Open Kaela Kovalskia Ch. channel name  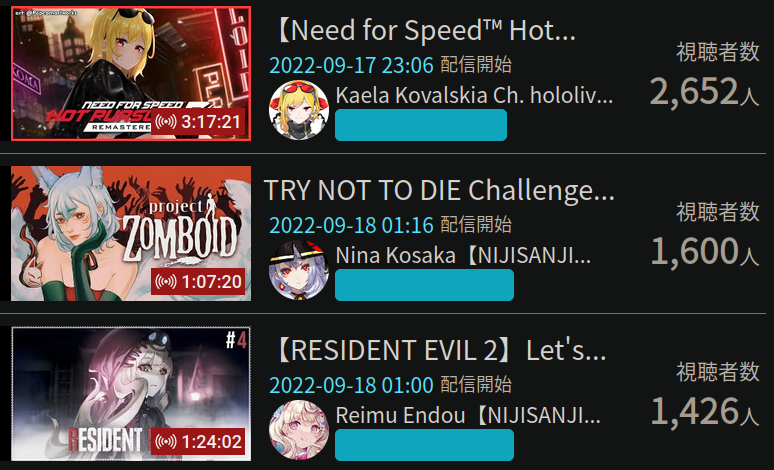[x=474, y=95]
